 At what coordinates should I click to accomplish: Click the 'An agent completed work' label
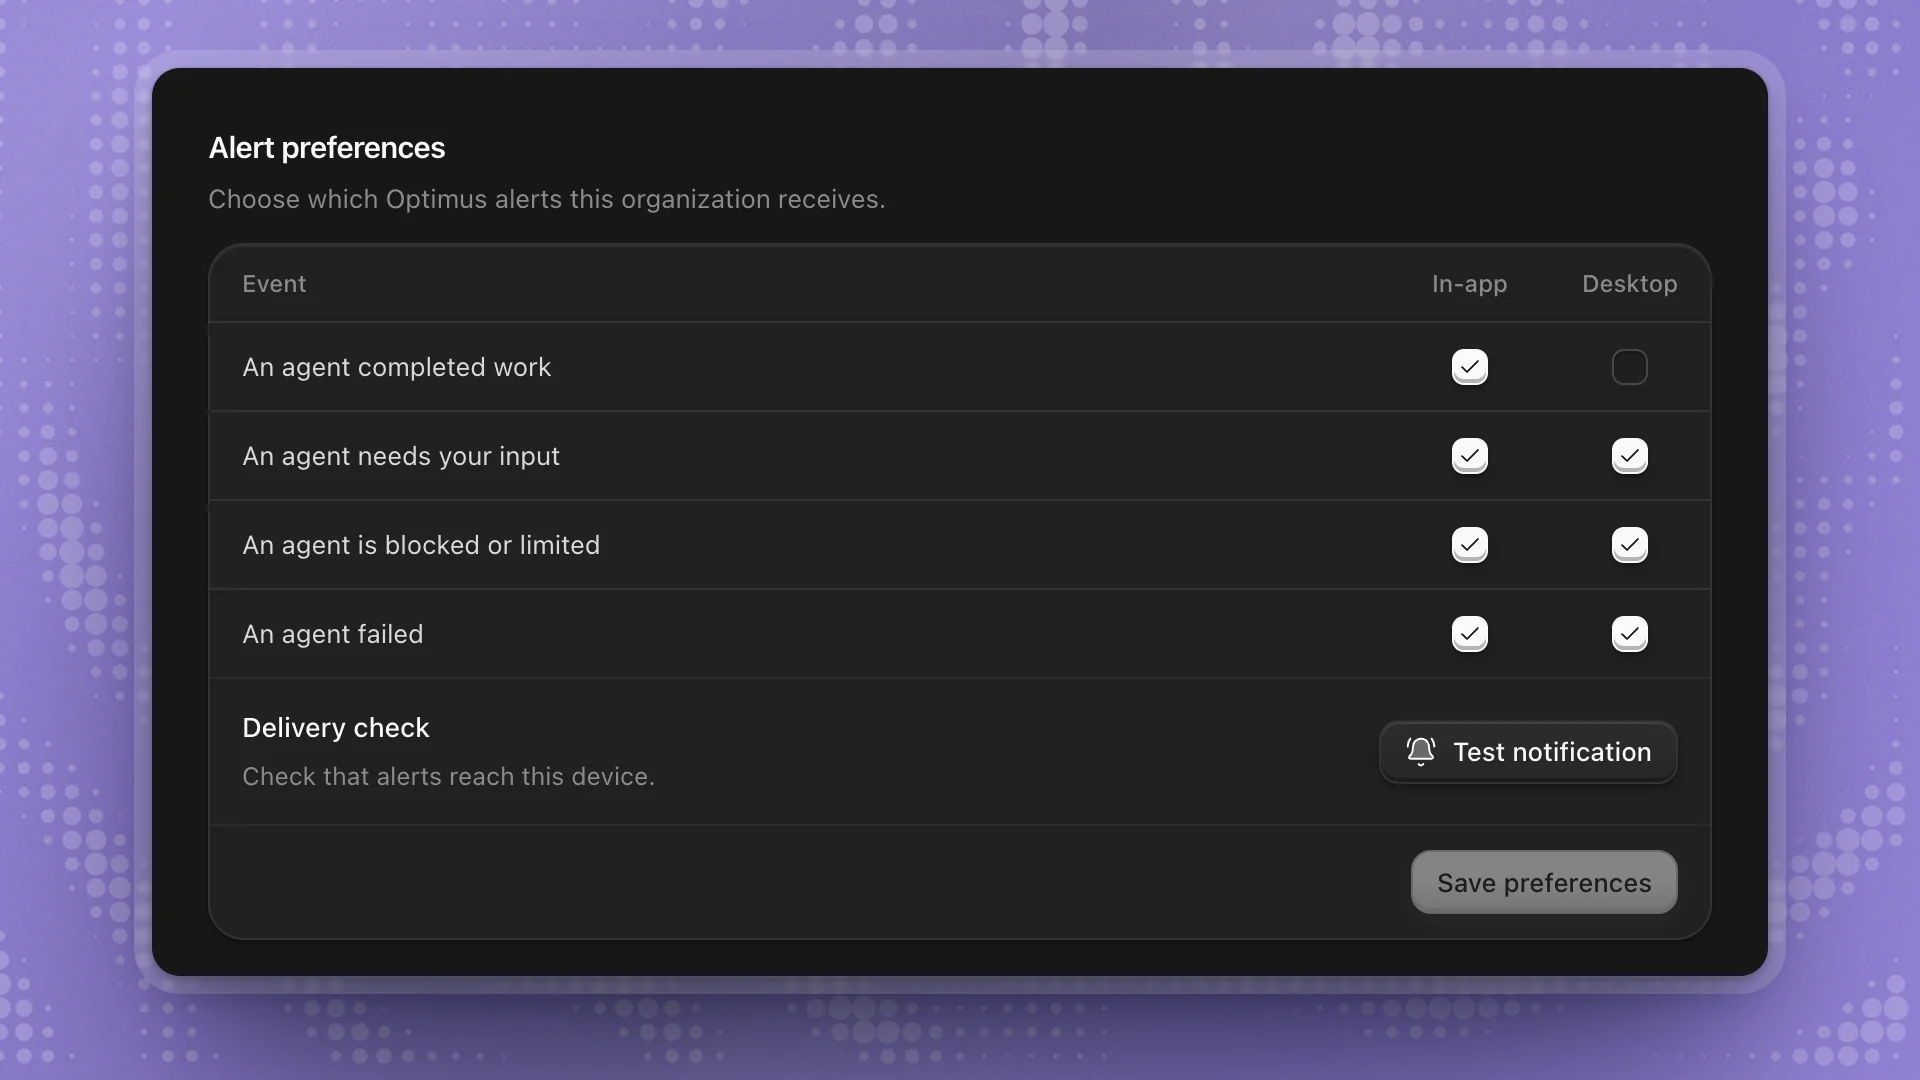tap(396, 367)
